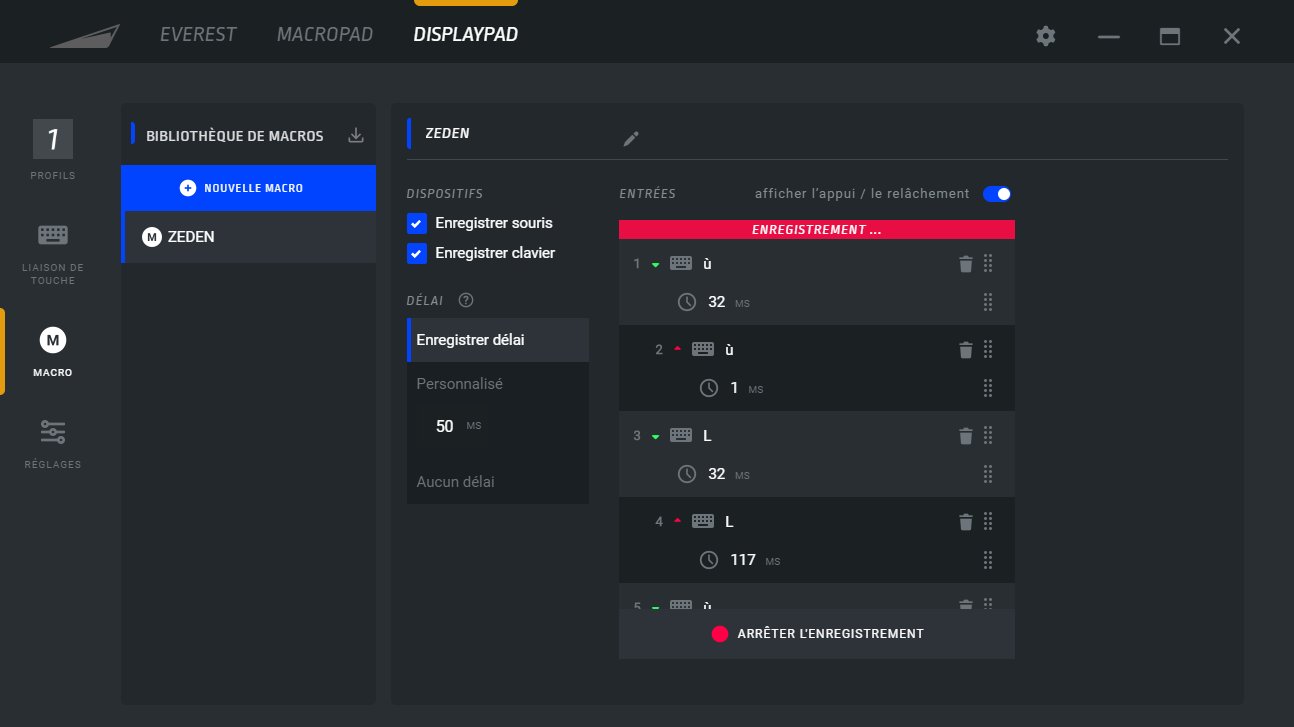Open the settings gear icon

1046,36
